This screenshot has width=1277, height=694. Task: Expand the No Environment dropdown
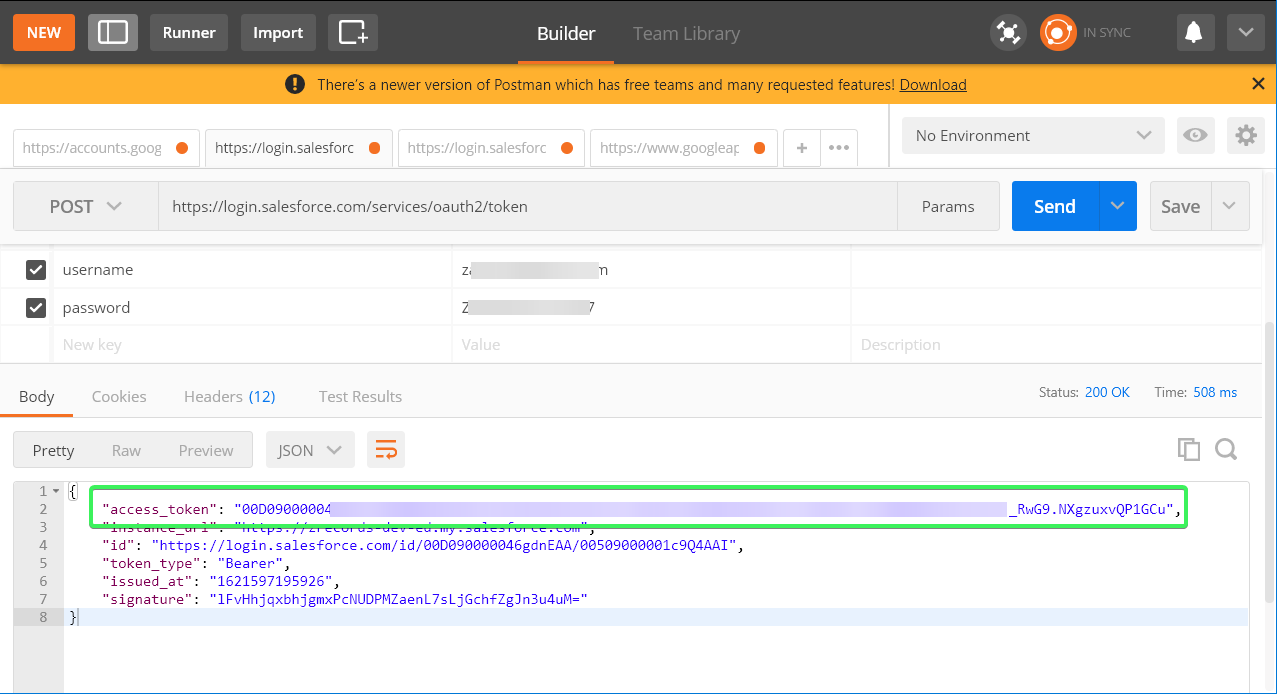point(1033,135)
